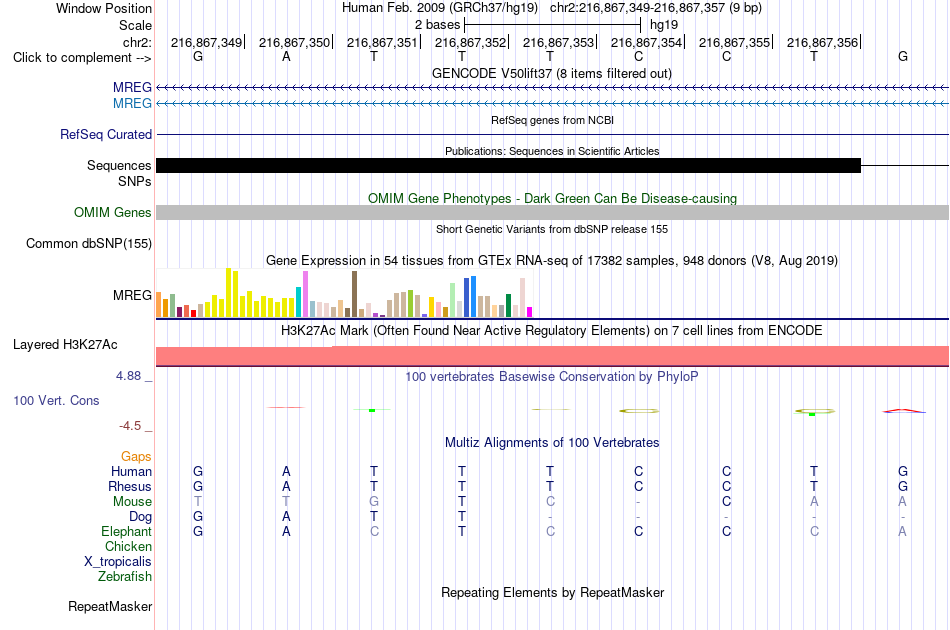Click the 'Sequences' track label
The image size is (950, 630).
(119, 165)
